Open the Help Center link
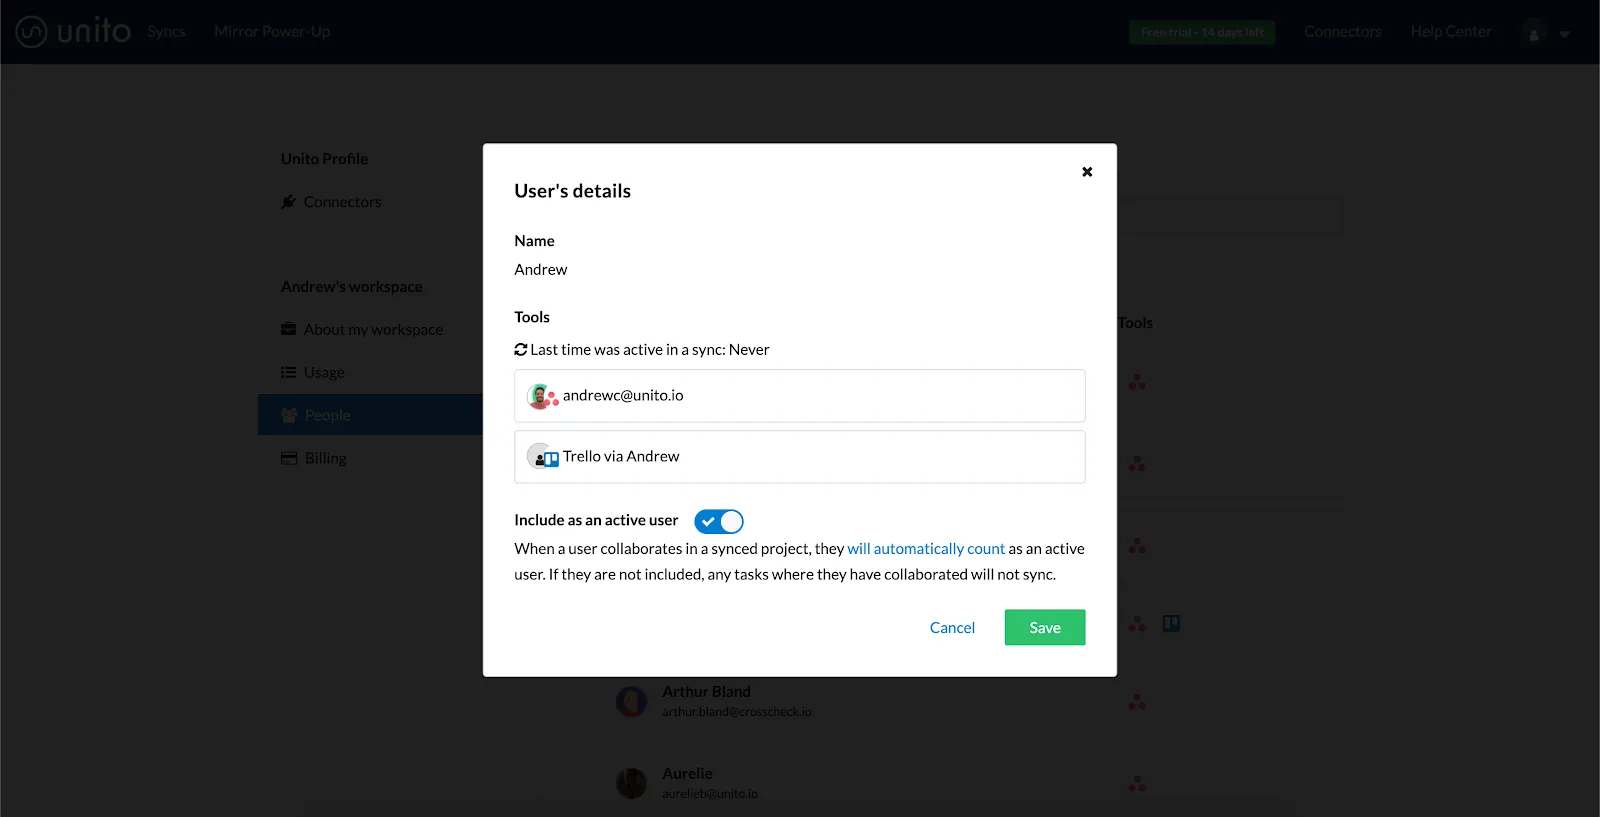 [1450, 32]
